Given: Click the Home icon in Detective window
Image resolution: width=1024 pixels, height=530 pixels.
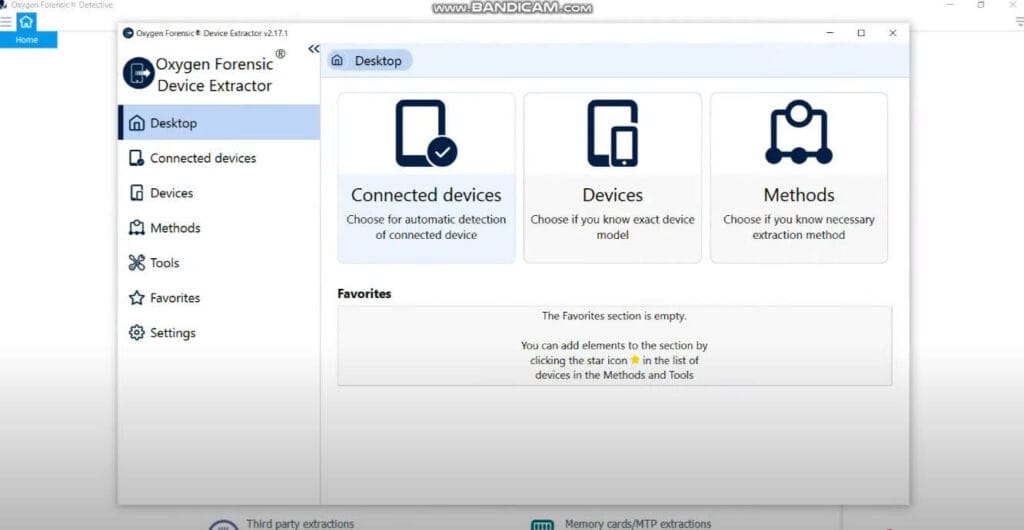Looking at the screenshot, I should coord(26,22).
